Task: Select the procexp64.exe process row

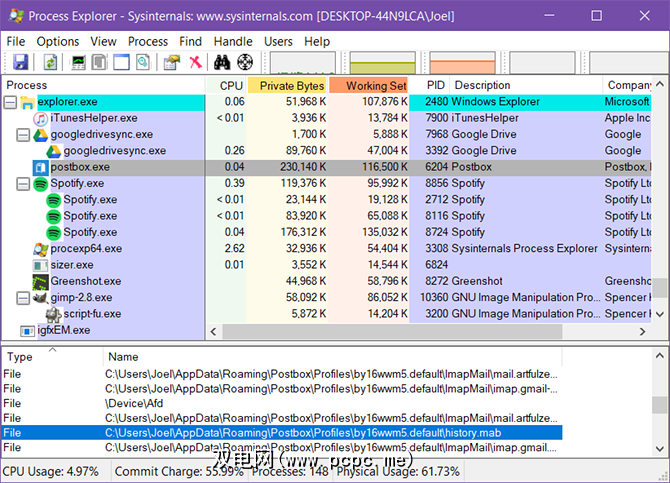Action: click(x=326, y=249)
